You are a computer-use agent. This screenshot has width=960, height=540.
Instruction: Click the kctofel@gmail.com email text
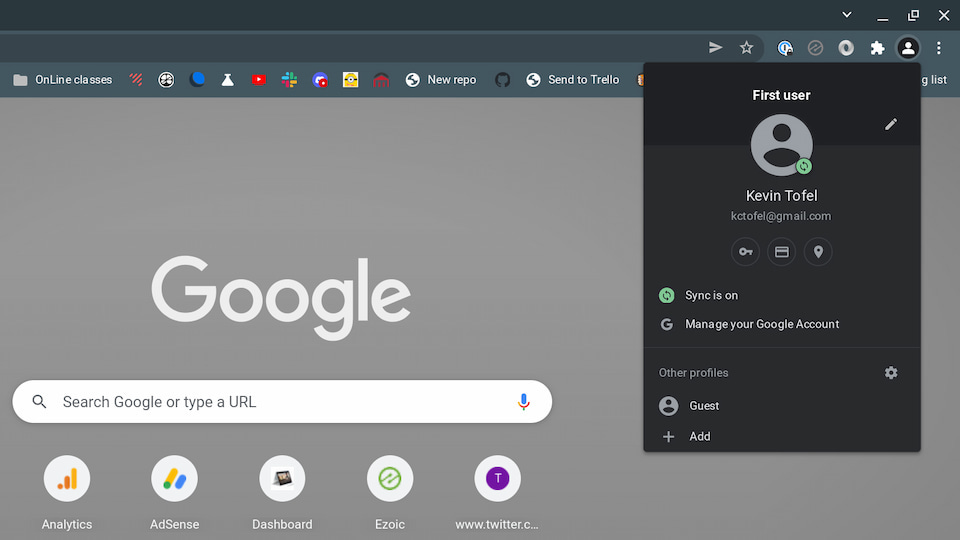pyautogui.click(x=781, y=216)
